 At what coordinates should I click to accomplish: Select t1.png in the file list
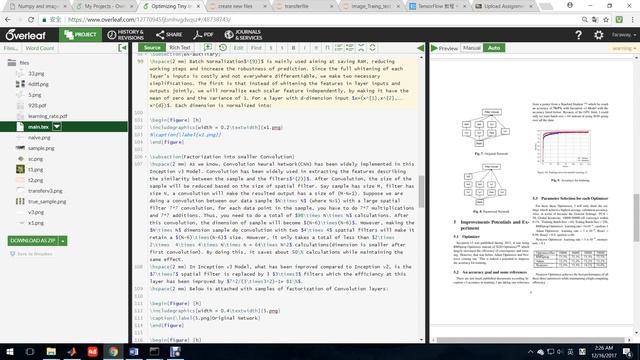[x=36, y=169]
